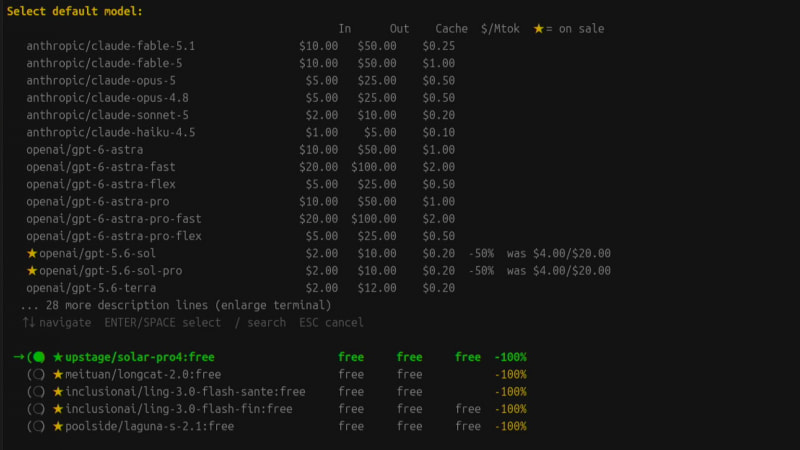Viewport: 800px width, 450px height.
Task: Click -100% discount on poolside/laguna-s-2.1:free row
Action: click(510, 427)
